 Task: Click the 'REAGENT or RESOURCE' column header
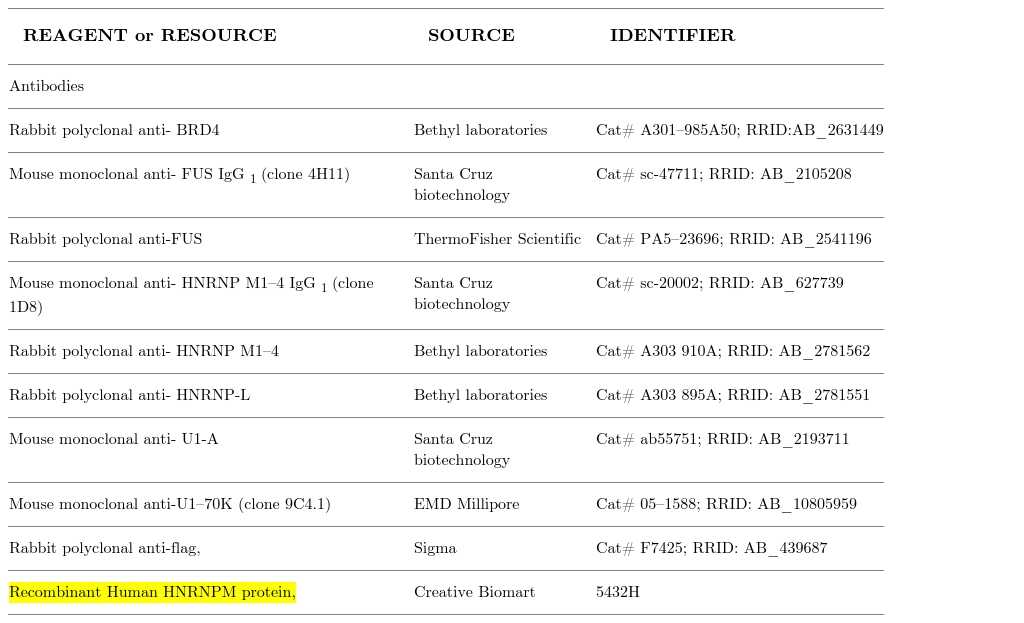tap(150, 35)
